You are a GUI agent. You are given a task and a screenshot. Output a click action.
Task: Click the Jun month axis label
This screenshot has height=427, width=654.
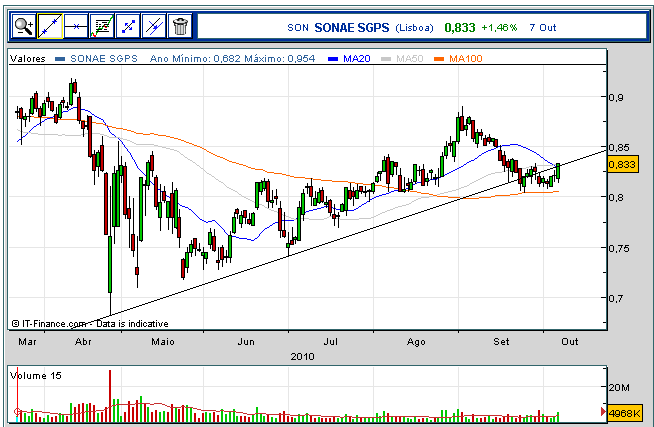[x=246, y=342]
